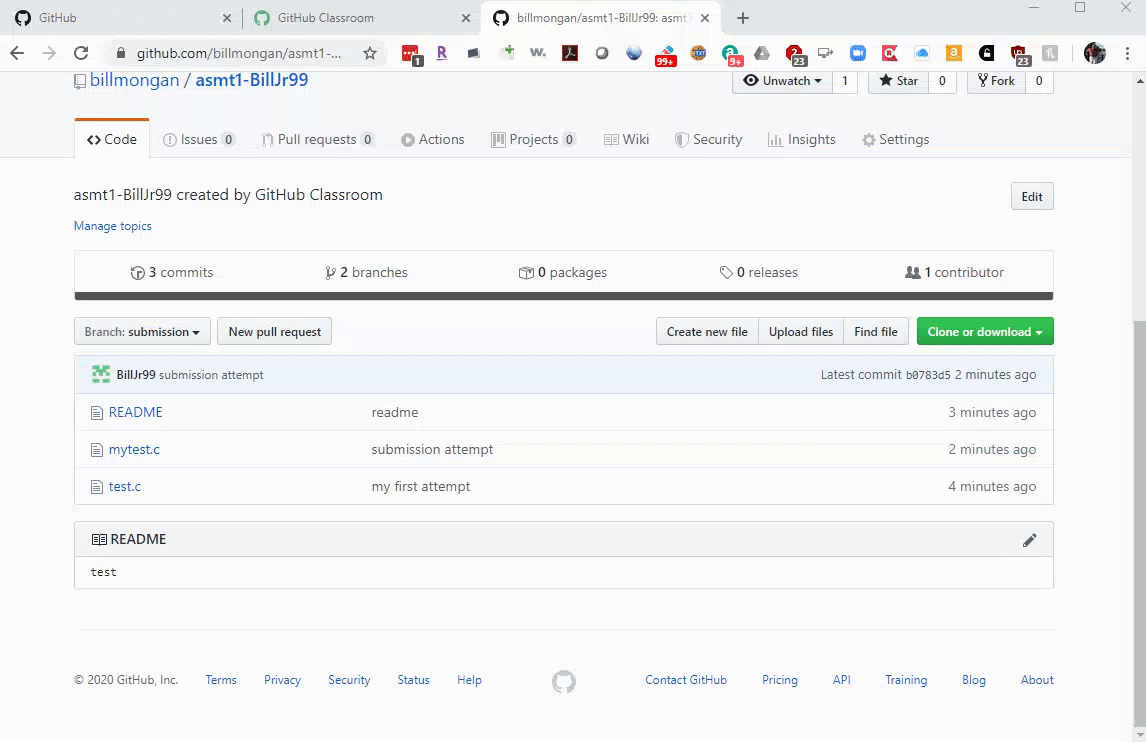
Task: Open the Projects tab
Action: tap(534, 140)
